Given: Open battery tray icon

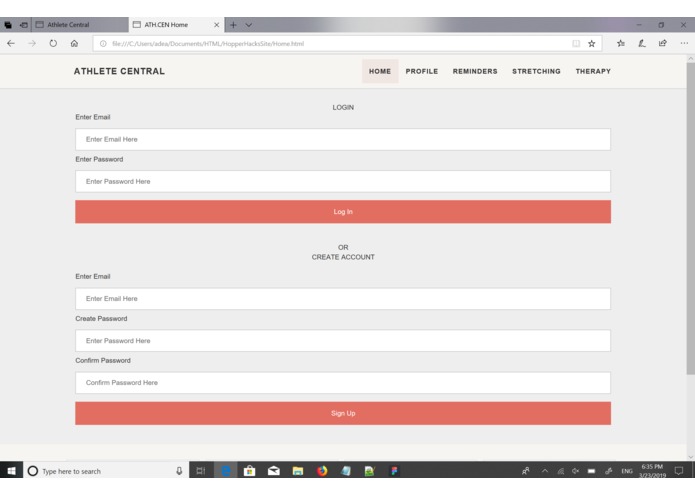Looking at the screenshot, I should tap(591, 471).
